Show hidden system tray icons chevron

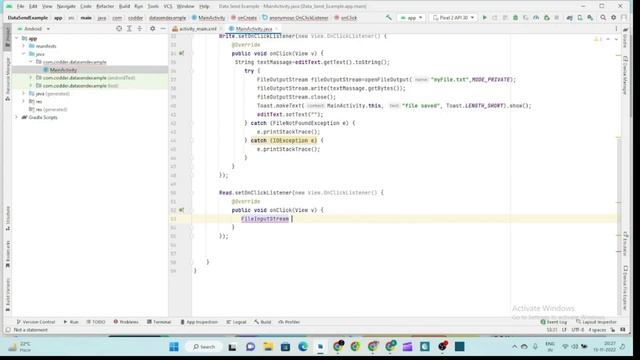(x=514, y=347)
